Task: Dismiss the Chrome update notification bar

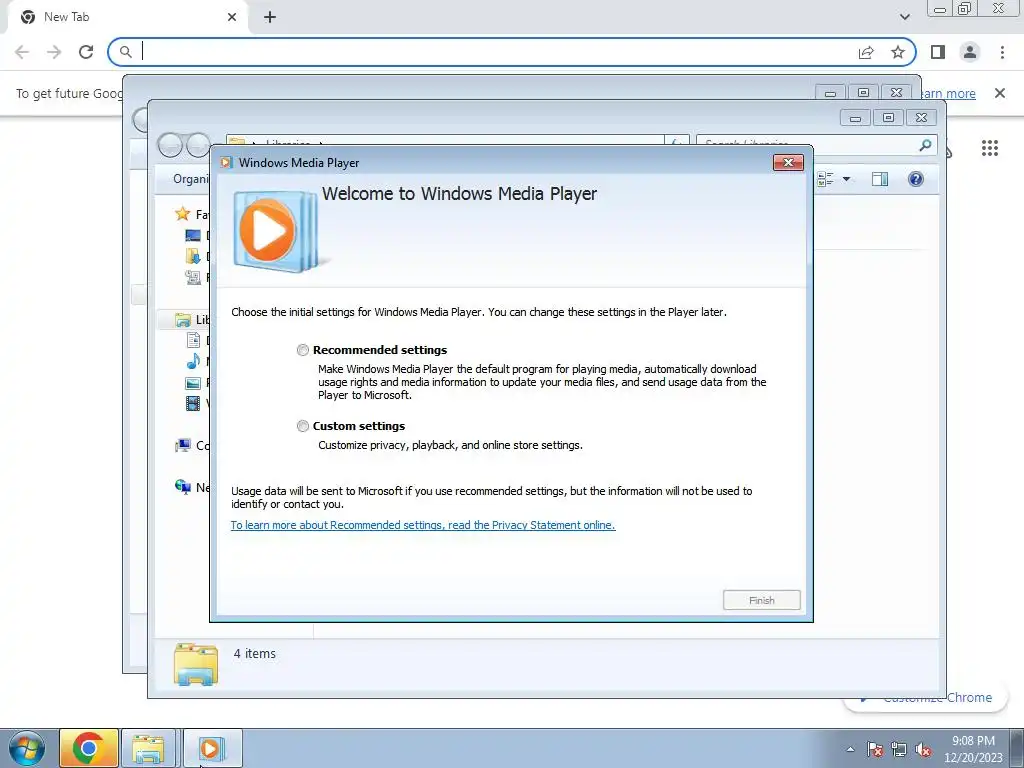Action: (999, 93)
